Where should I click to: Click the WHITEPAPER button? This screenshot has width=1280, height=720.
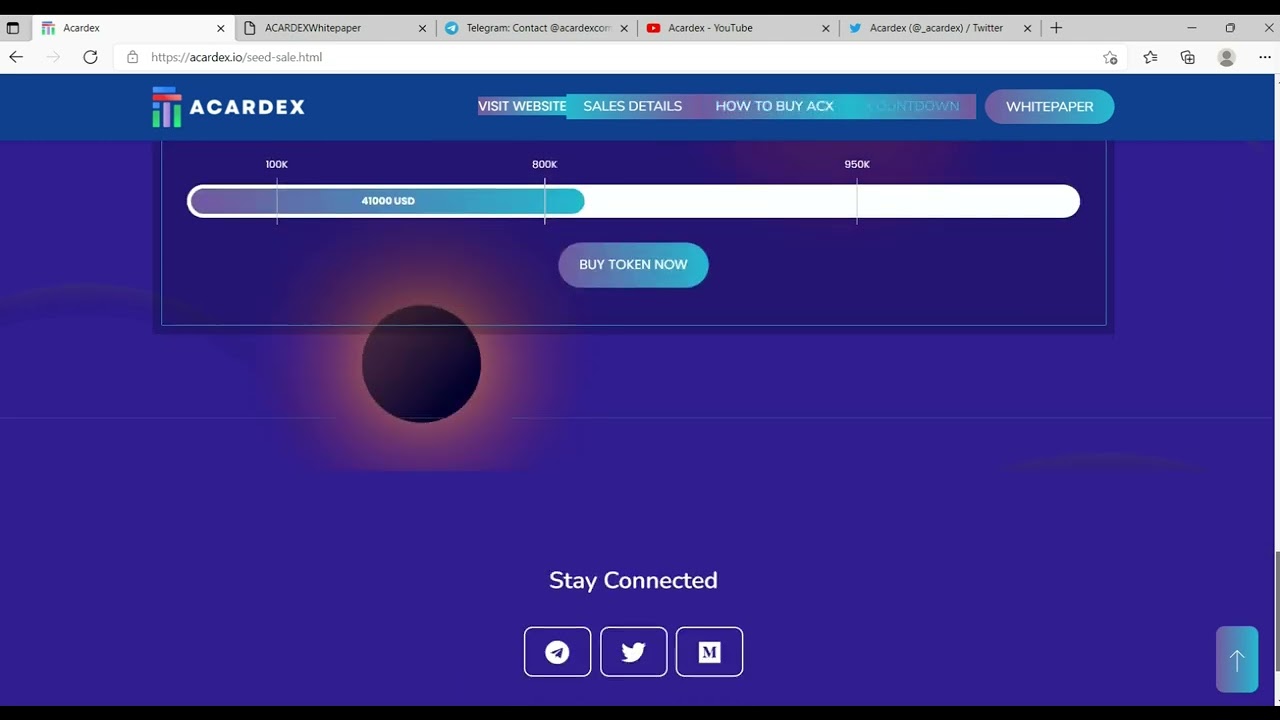[x=1049, y=107]
